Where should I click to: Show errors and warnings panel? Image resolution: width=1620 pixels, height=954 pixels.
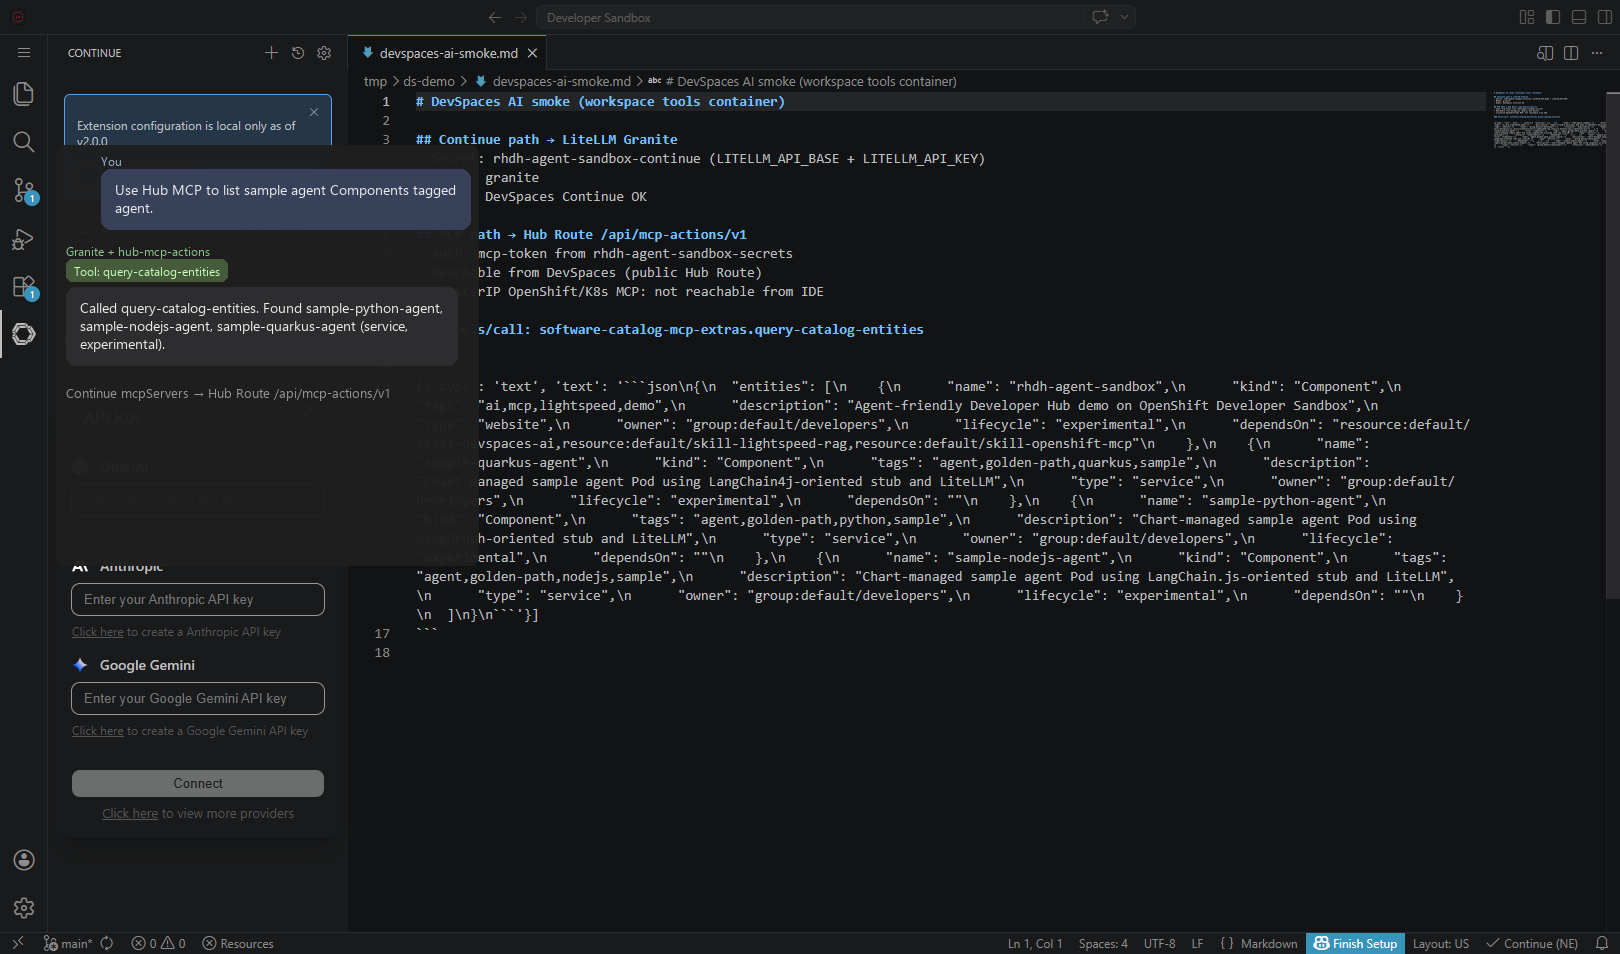(x=158, y=943)
